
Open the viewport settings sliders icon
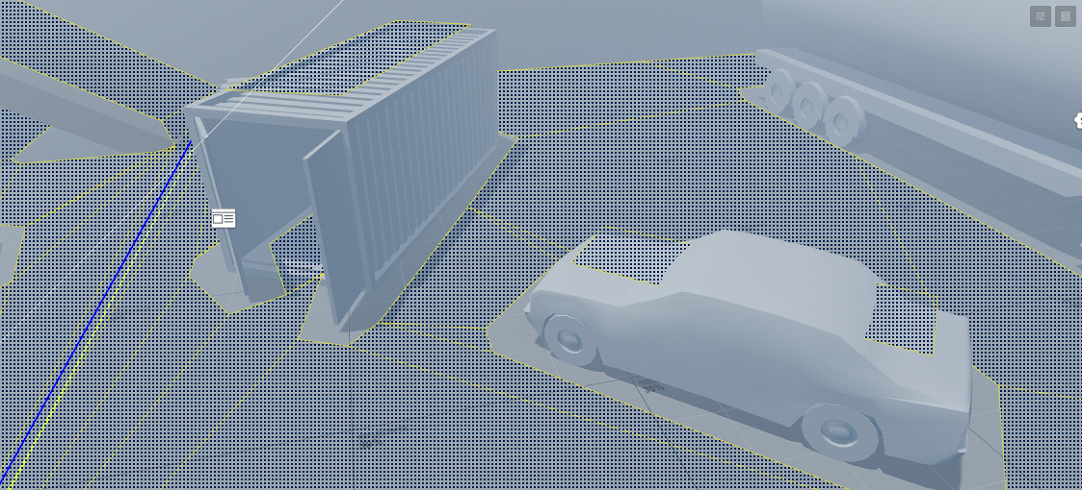pyautogui.click(x=1040, y=16)
